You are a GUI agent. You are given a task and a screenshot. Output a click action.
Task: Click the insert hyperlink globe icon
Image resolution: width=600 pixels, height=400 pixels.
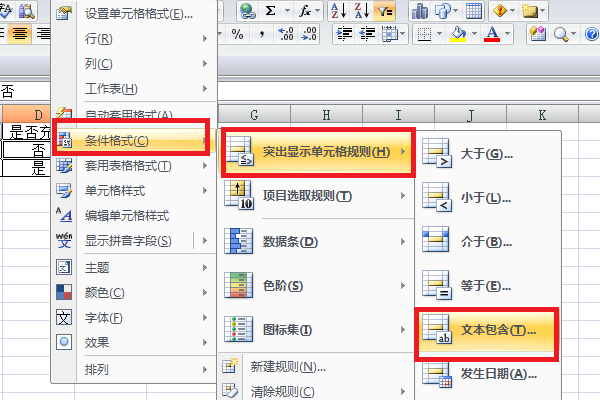click(x=248, y=11)
